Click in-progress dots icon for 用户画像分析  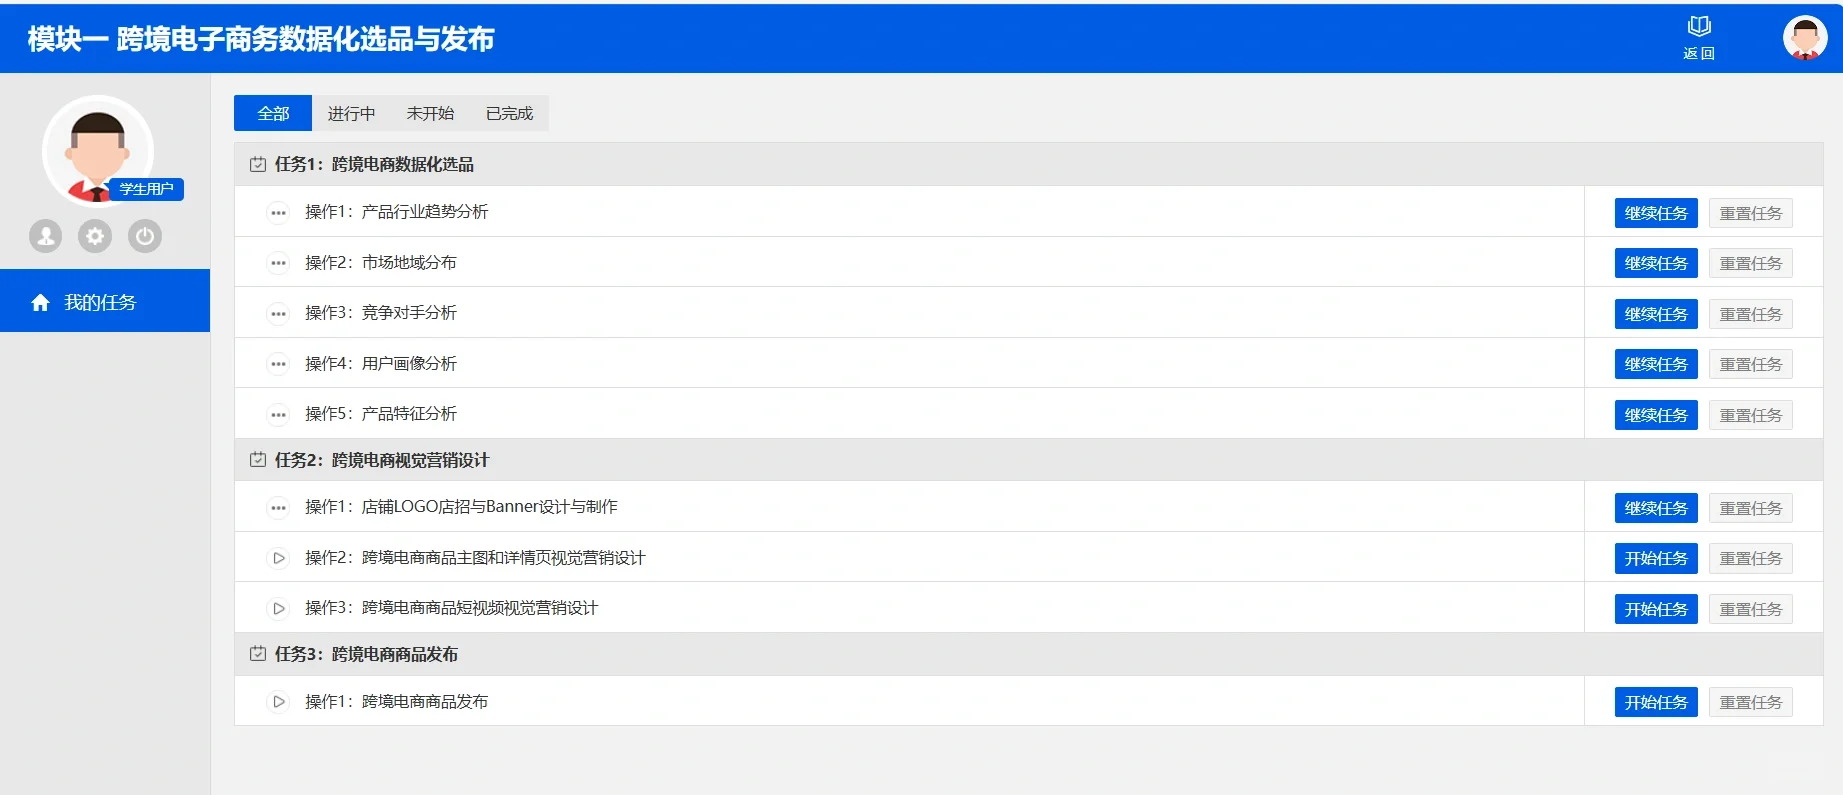coord(278,364)
